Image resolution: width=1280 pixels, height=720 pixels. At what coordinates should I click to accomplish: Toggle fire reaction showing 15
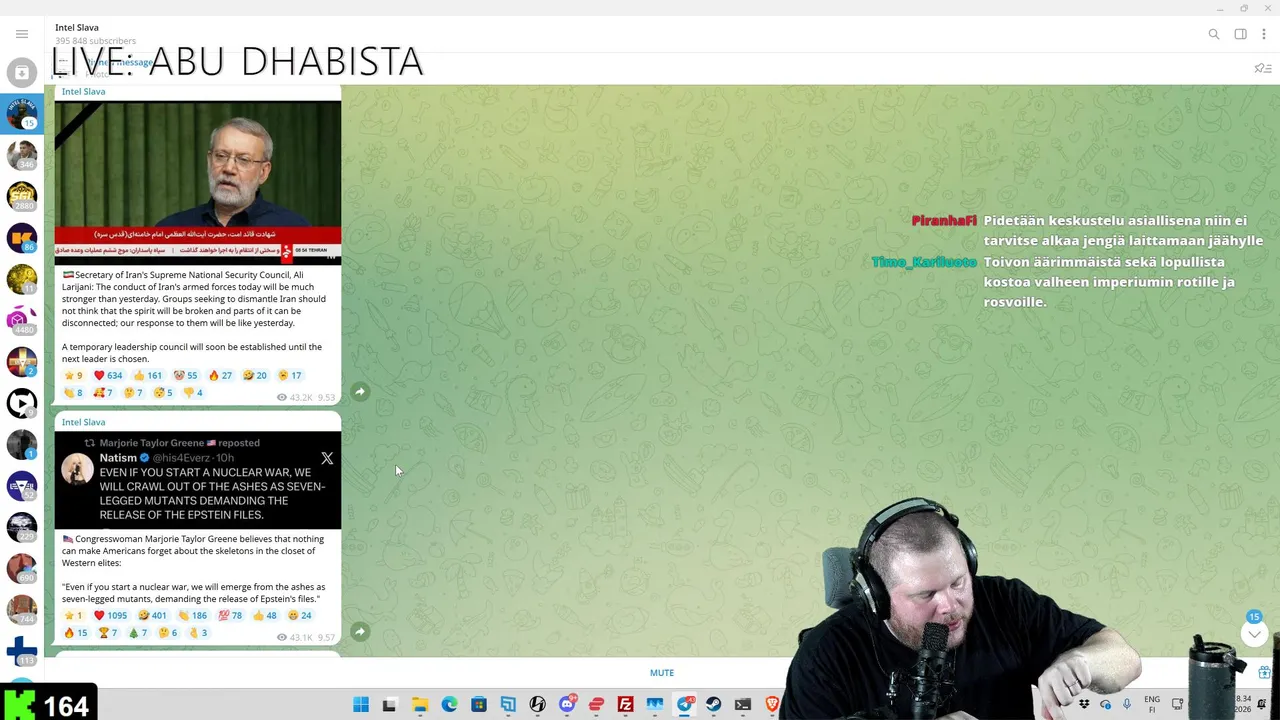(75, 633)
